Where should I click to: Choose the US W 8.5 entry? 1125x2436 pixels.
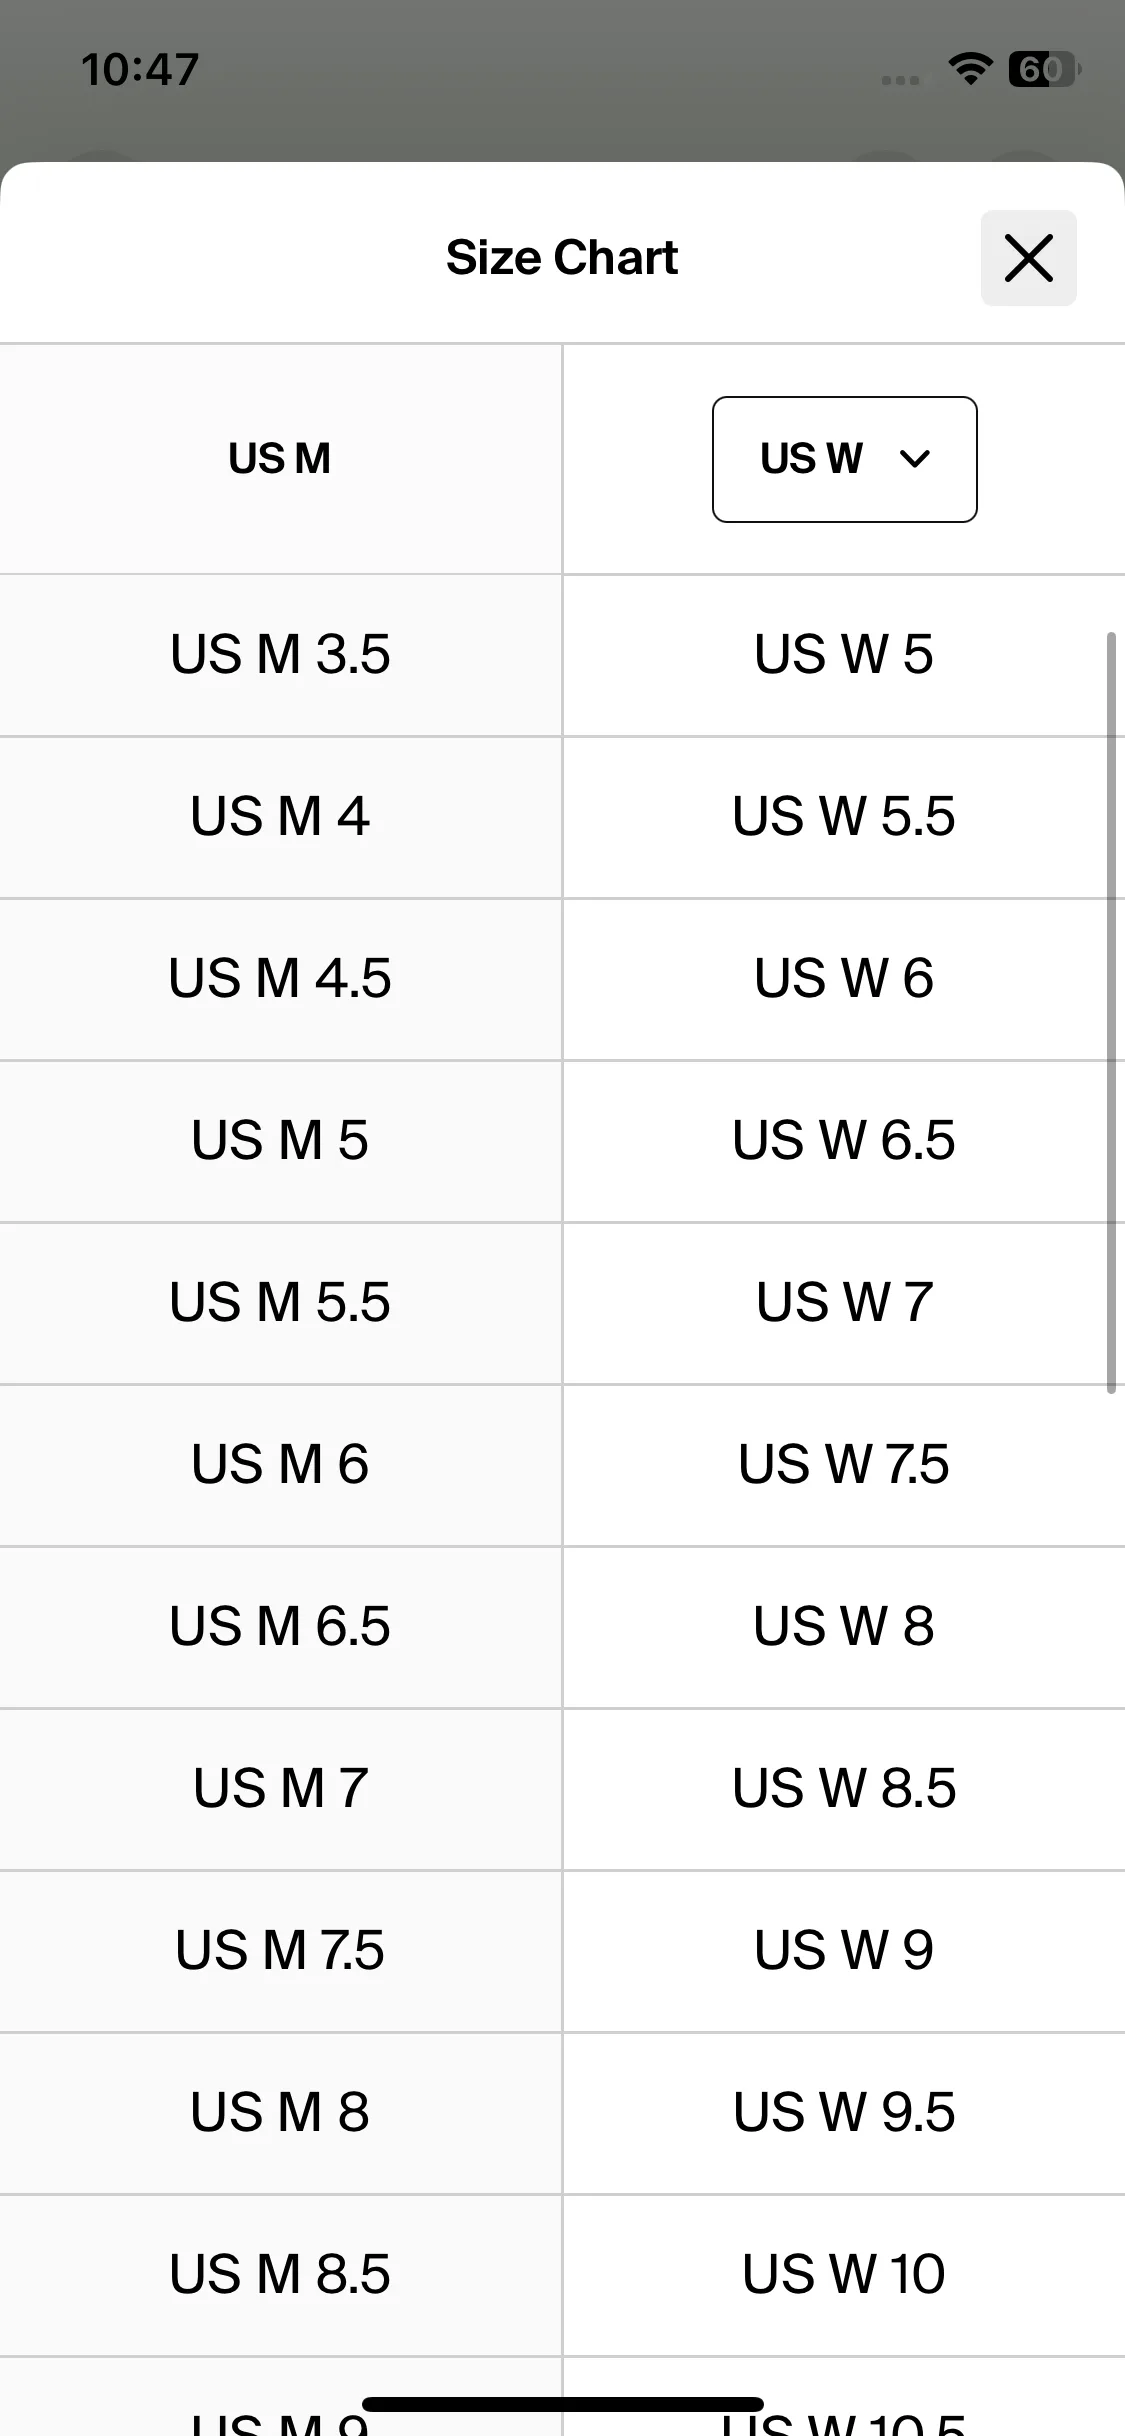tap(844, 1789)
